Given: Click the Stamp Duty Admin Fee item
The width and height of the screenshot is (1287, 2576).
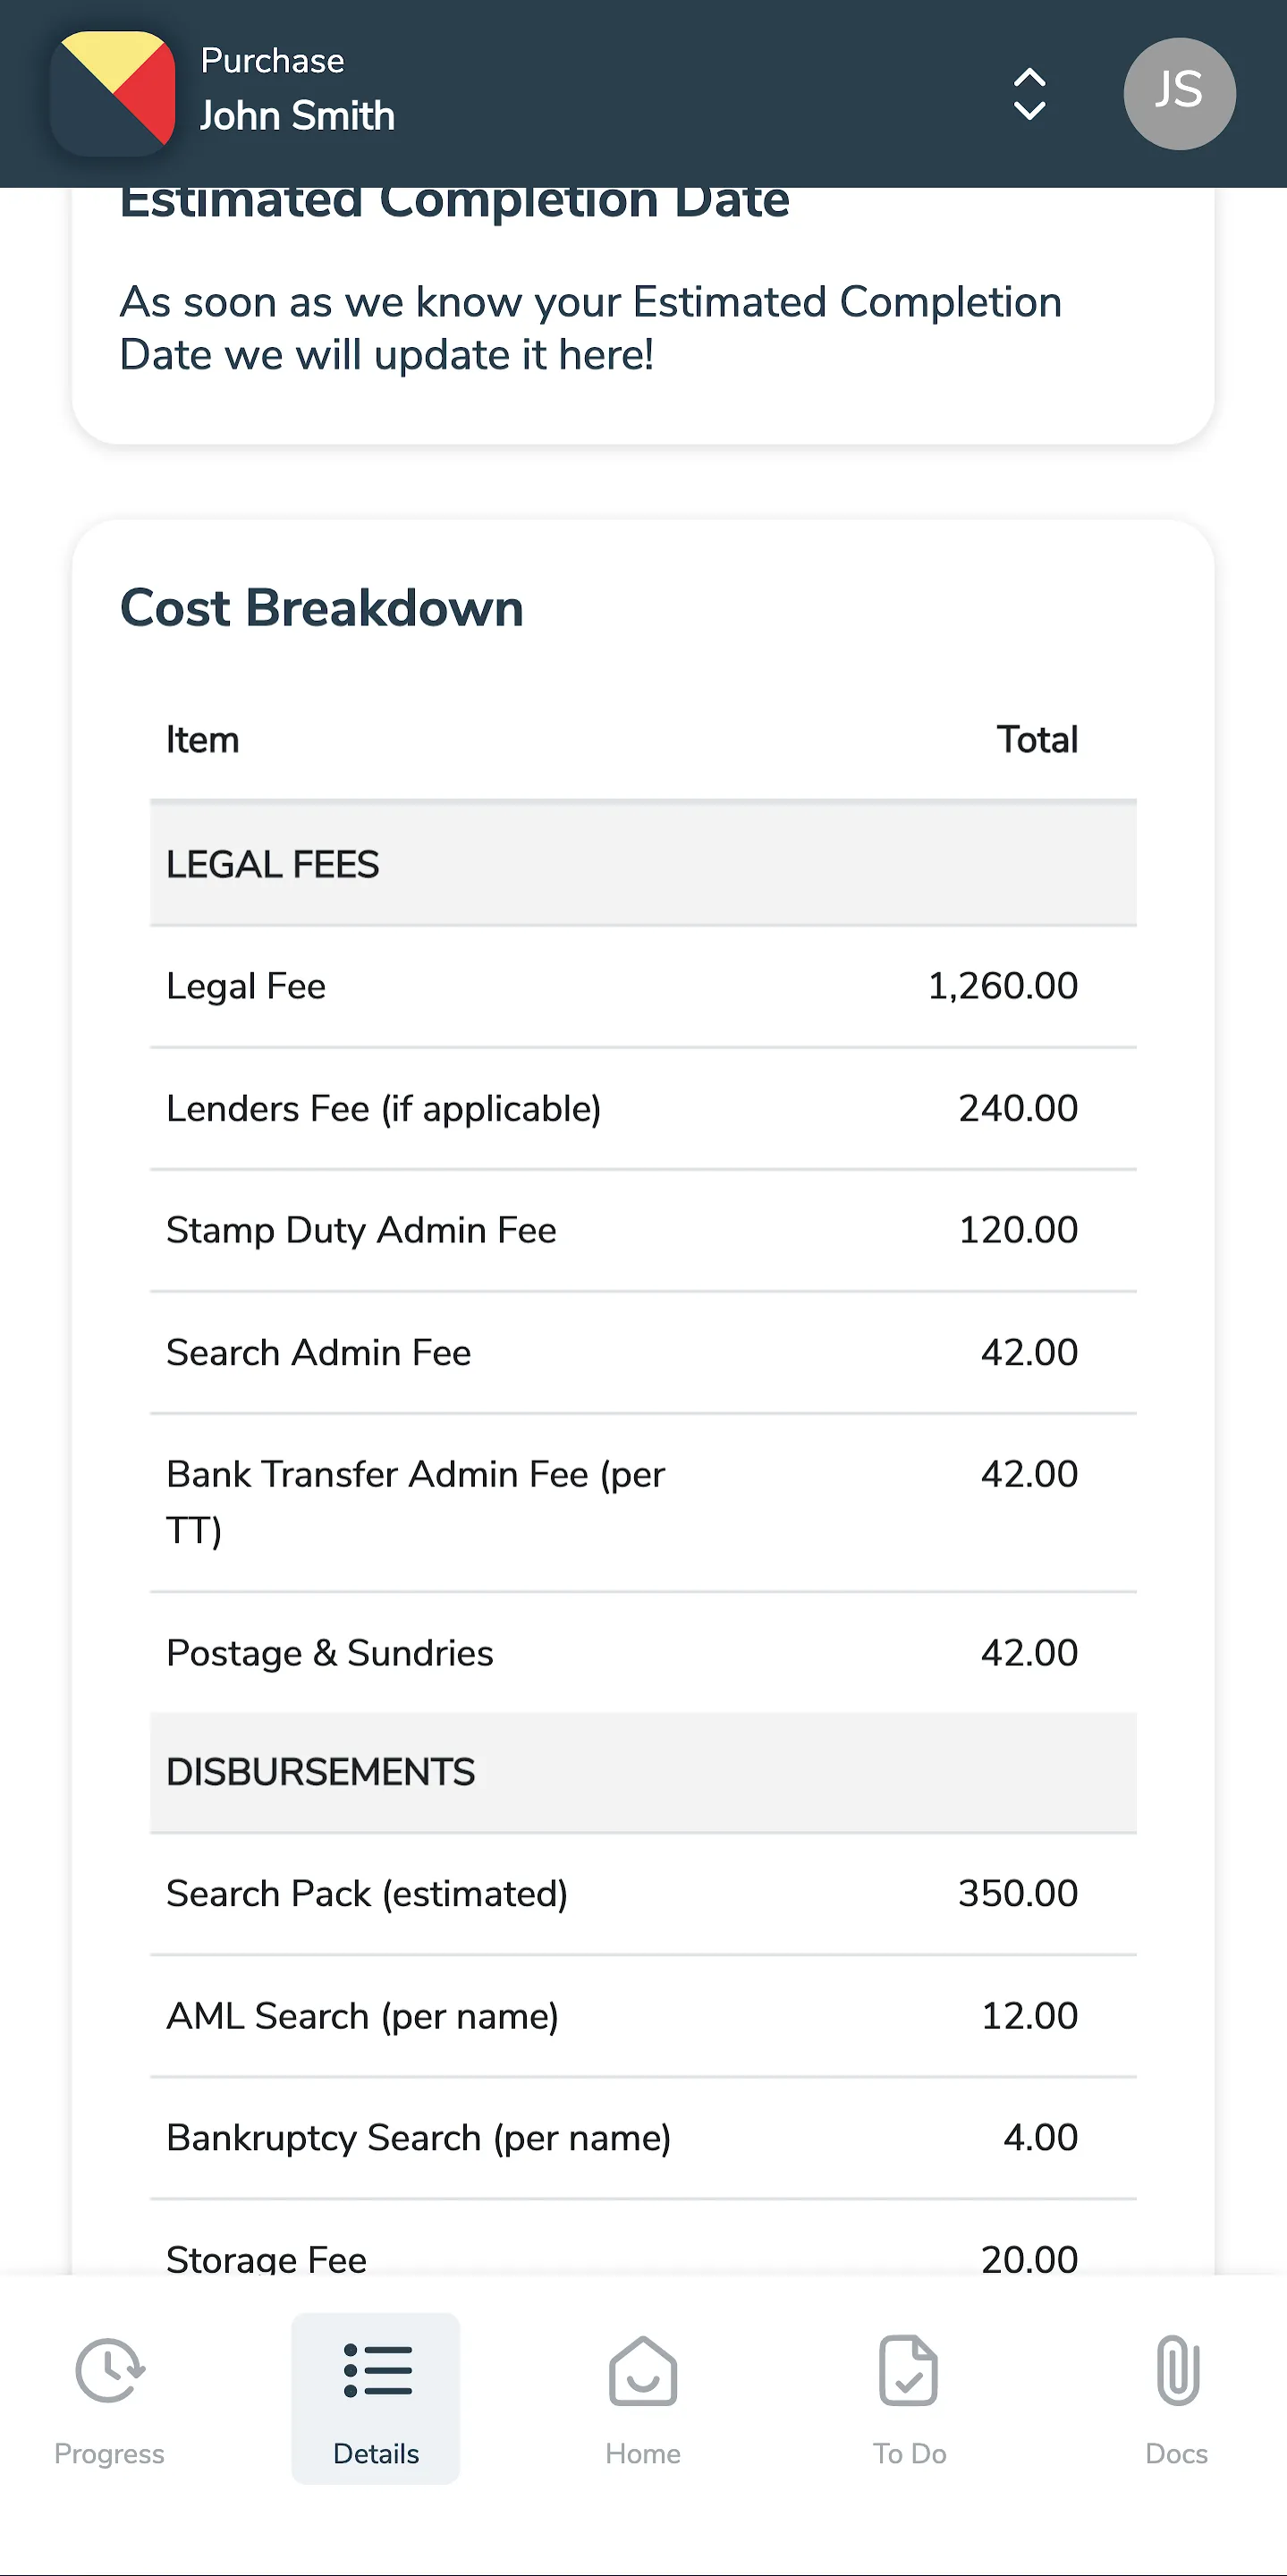Looking at the screenshot, I should pyautogui.click(x=361, y=1230).
